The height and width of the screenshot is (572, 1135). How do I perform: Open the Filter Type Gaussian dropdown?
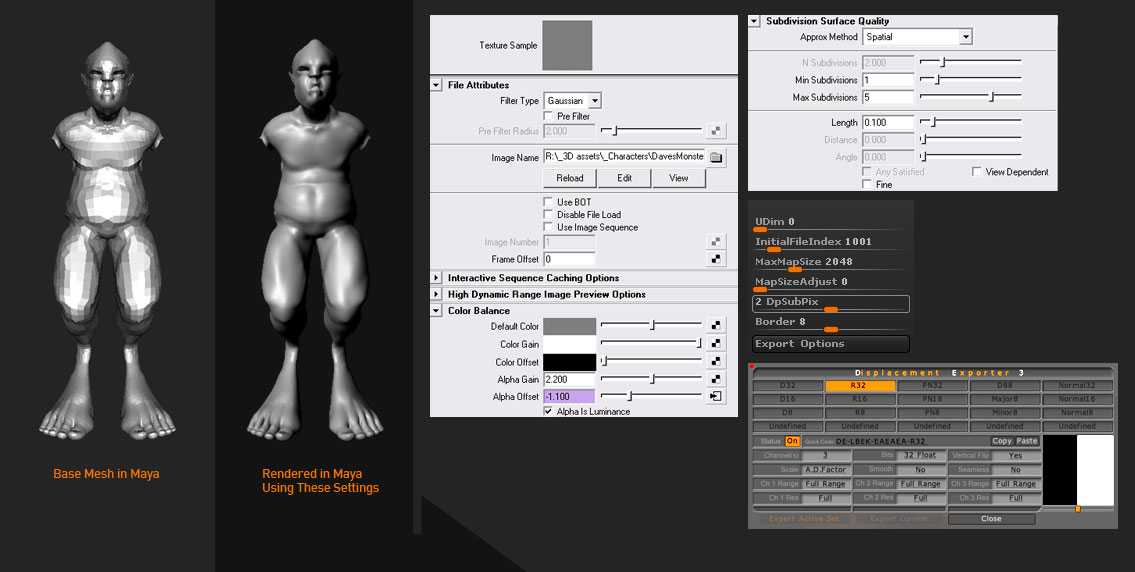click(x=573, y=101)
